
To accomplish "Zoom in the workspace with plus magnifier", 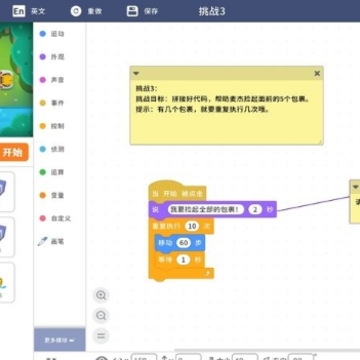I will [101, 295].
